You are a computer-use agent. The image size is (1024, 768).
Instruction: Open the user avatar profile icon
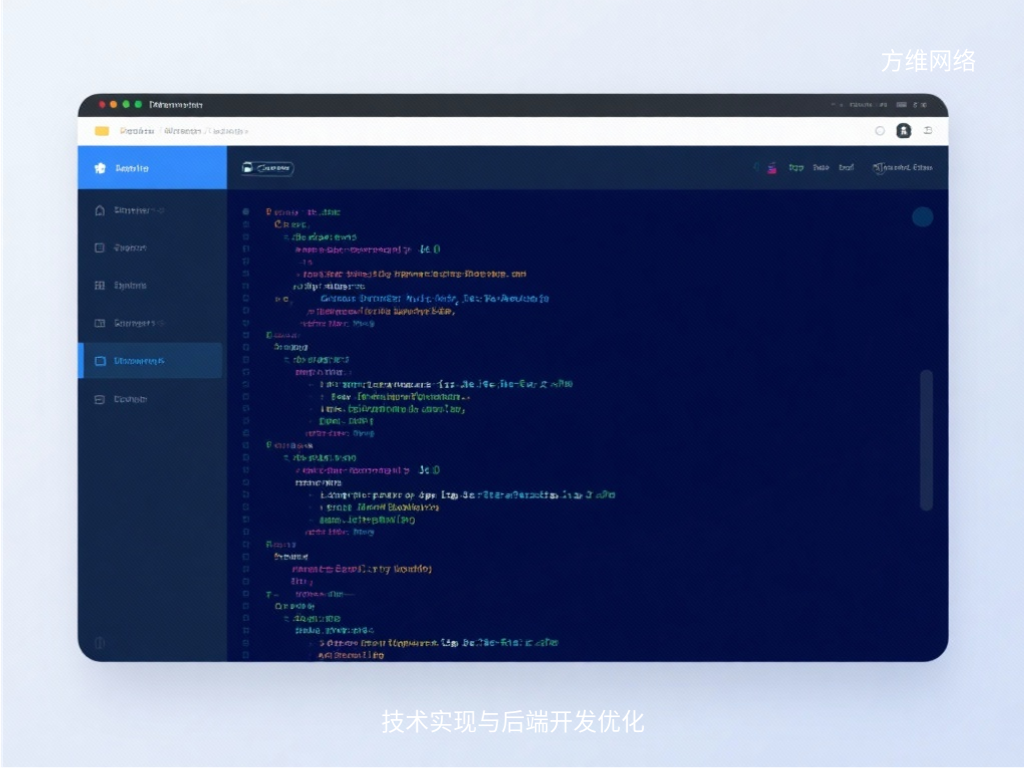[903, 131]
